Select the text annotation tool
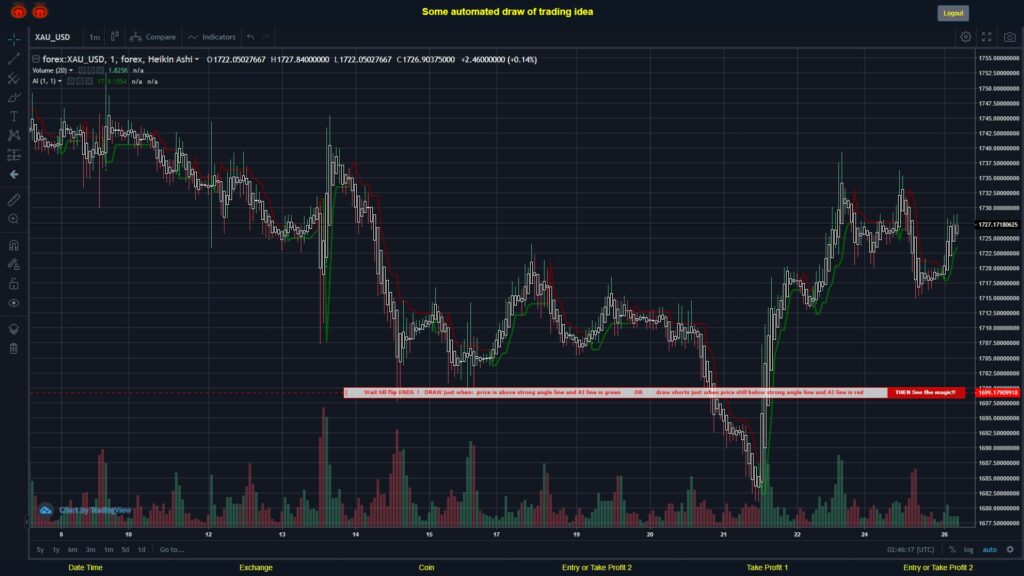The height and width of the screenshot is (576, 1024). pos(14,116)
